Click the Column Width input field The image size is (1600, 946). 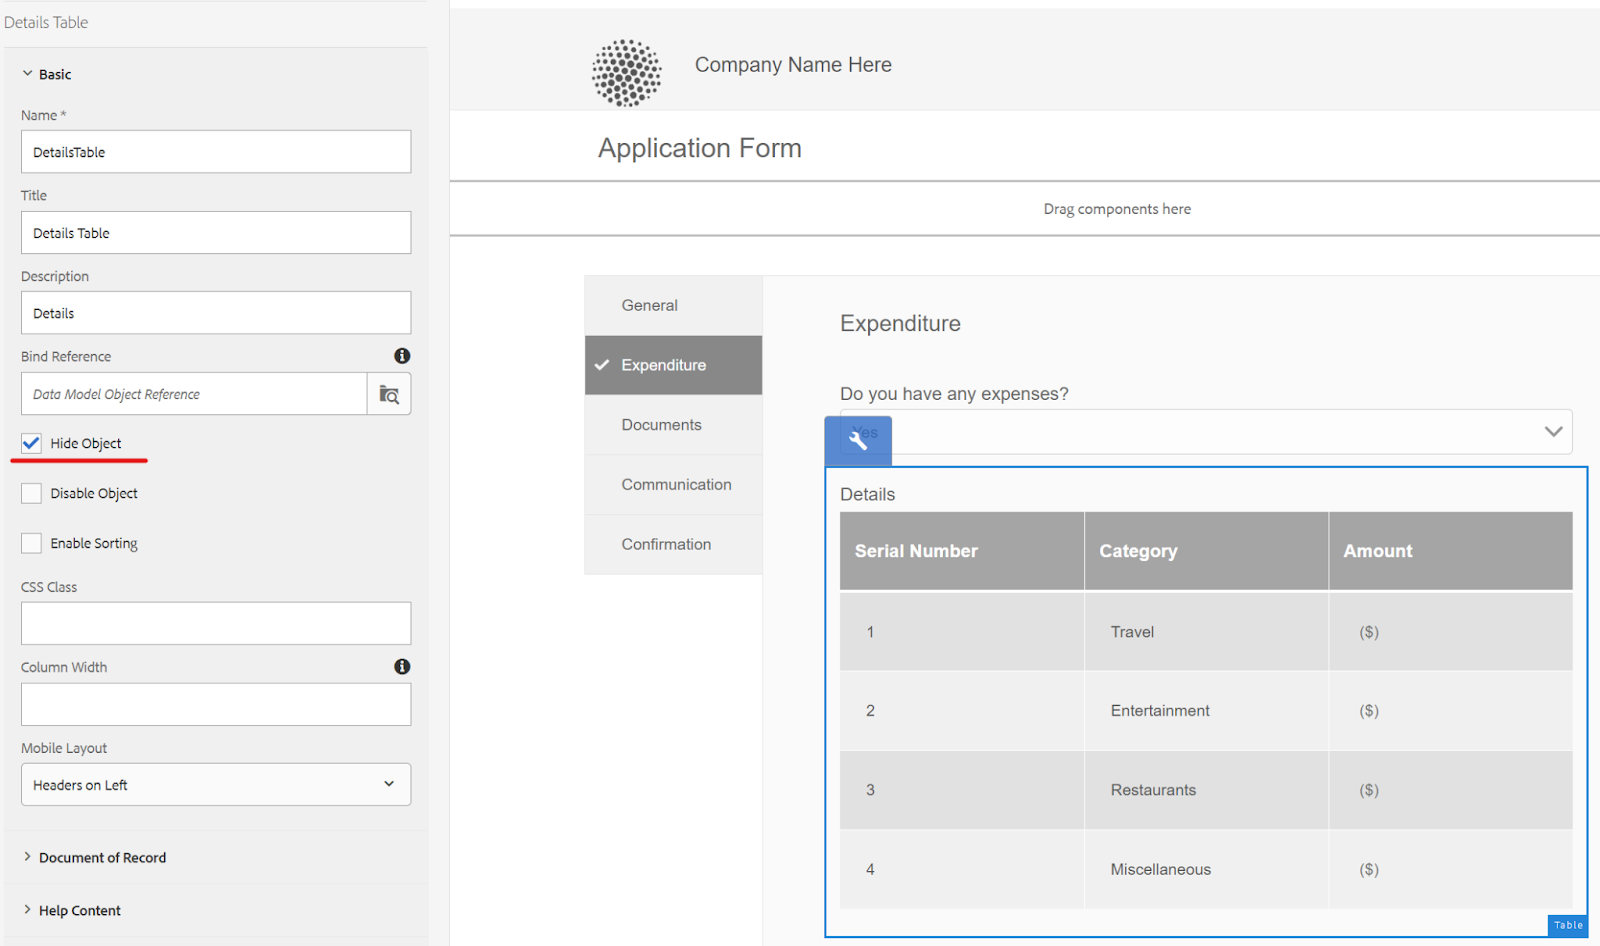click(x=216, y=704)
